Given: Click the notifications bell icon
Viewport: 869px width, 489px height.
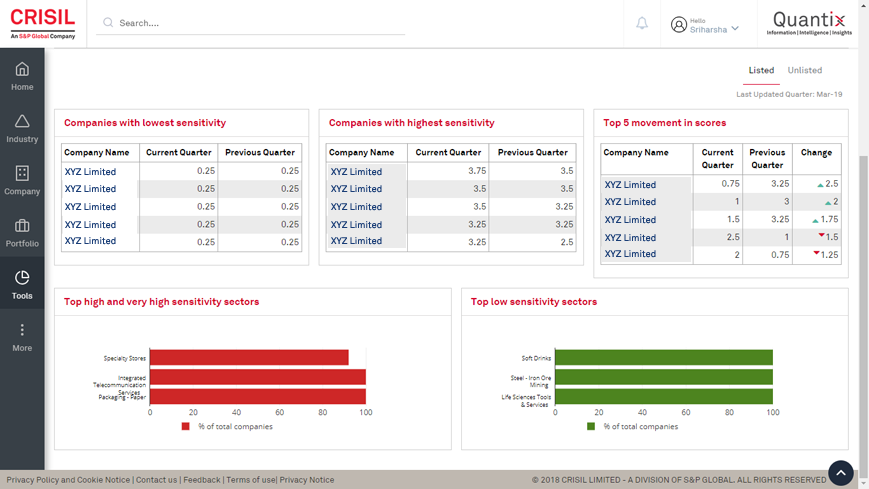Looking at the screenshot, I should pyautogui.click(x=642, y=23).
